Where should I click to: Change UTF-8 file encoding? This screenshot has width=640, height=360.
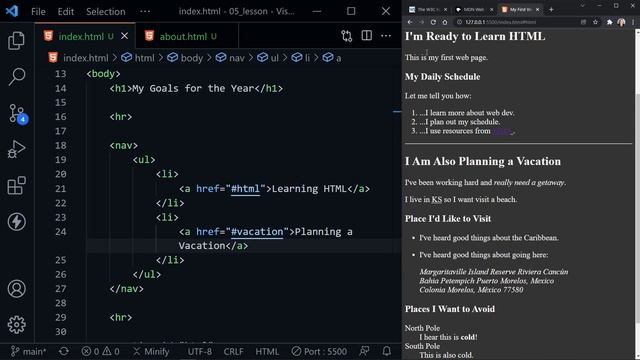tap(200, 351)
